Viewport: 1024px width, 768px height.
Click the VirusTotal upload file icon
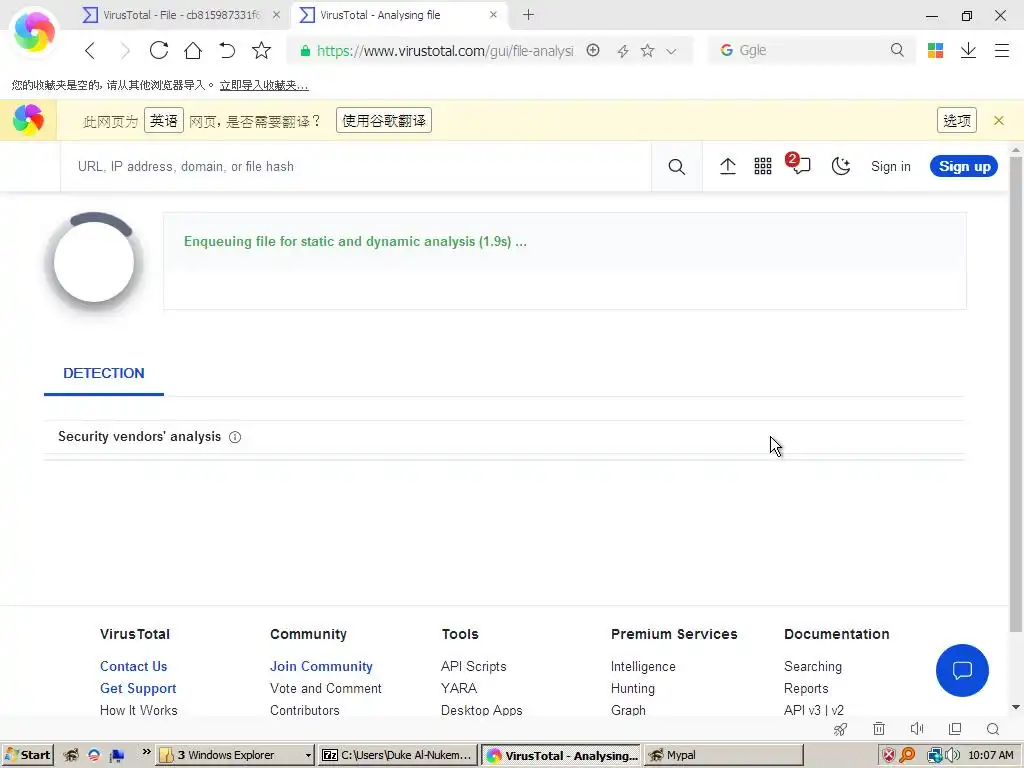coord(728,167)
